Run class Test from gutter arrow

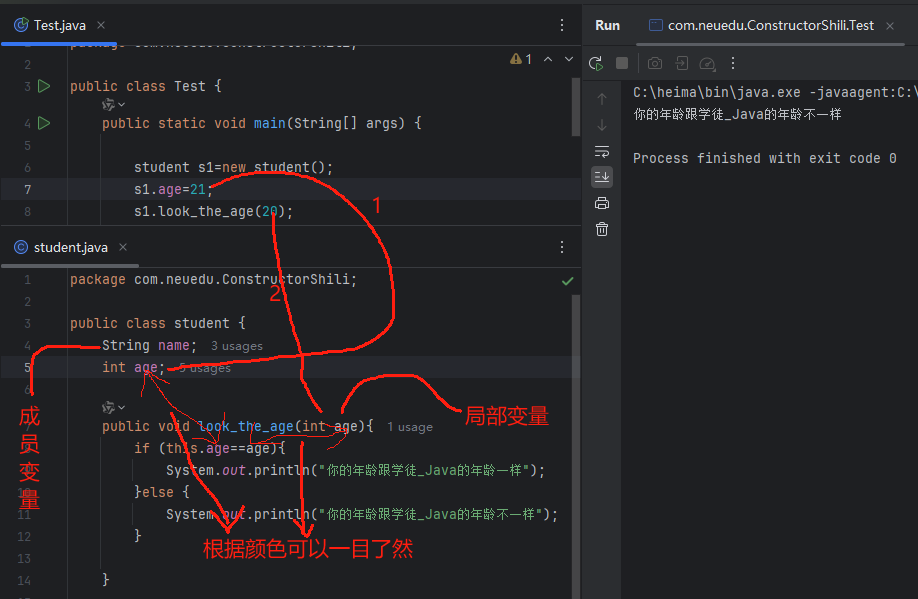[x=44, y=86]
